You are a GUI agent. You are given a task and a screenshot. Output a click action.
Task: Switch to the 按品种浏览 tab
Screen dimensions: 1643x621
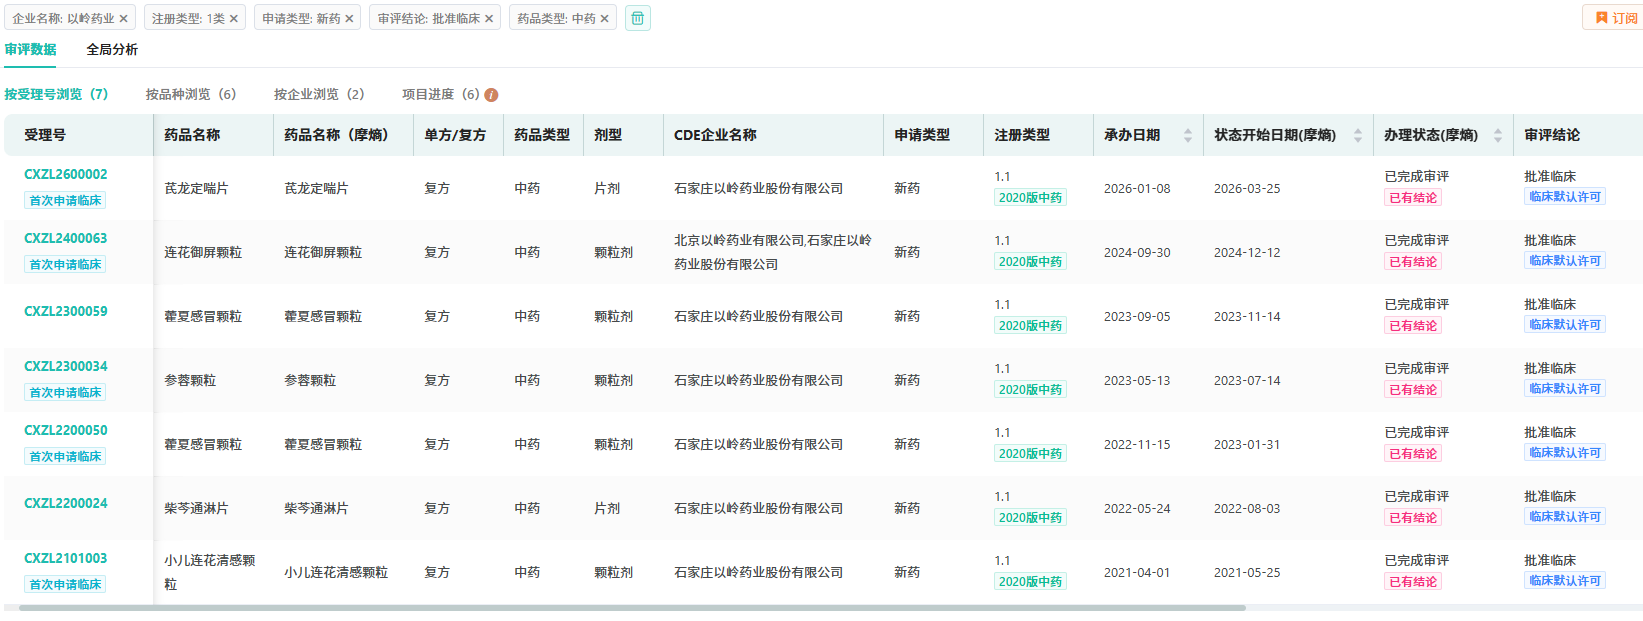tap(190, 94)
